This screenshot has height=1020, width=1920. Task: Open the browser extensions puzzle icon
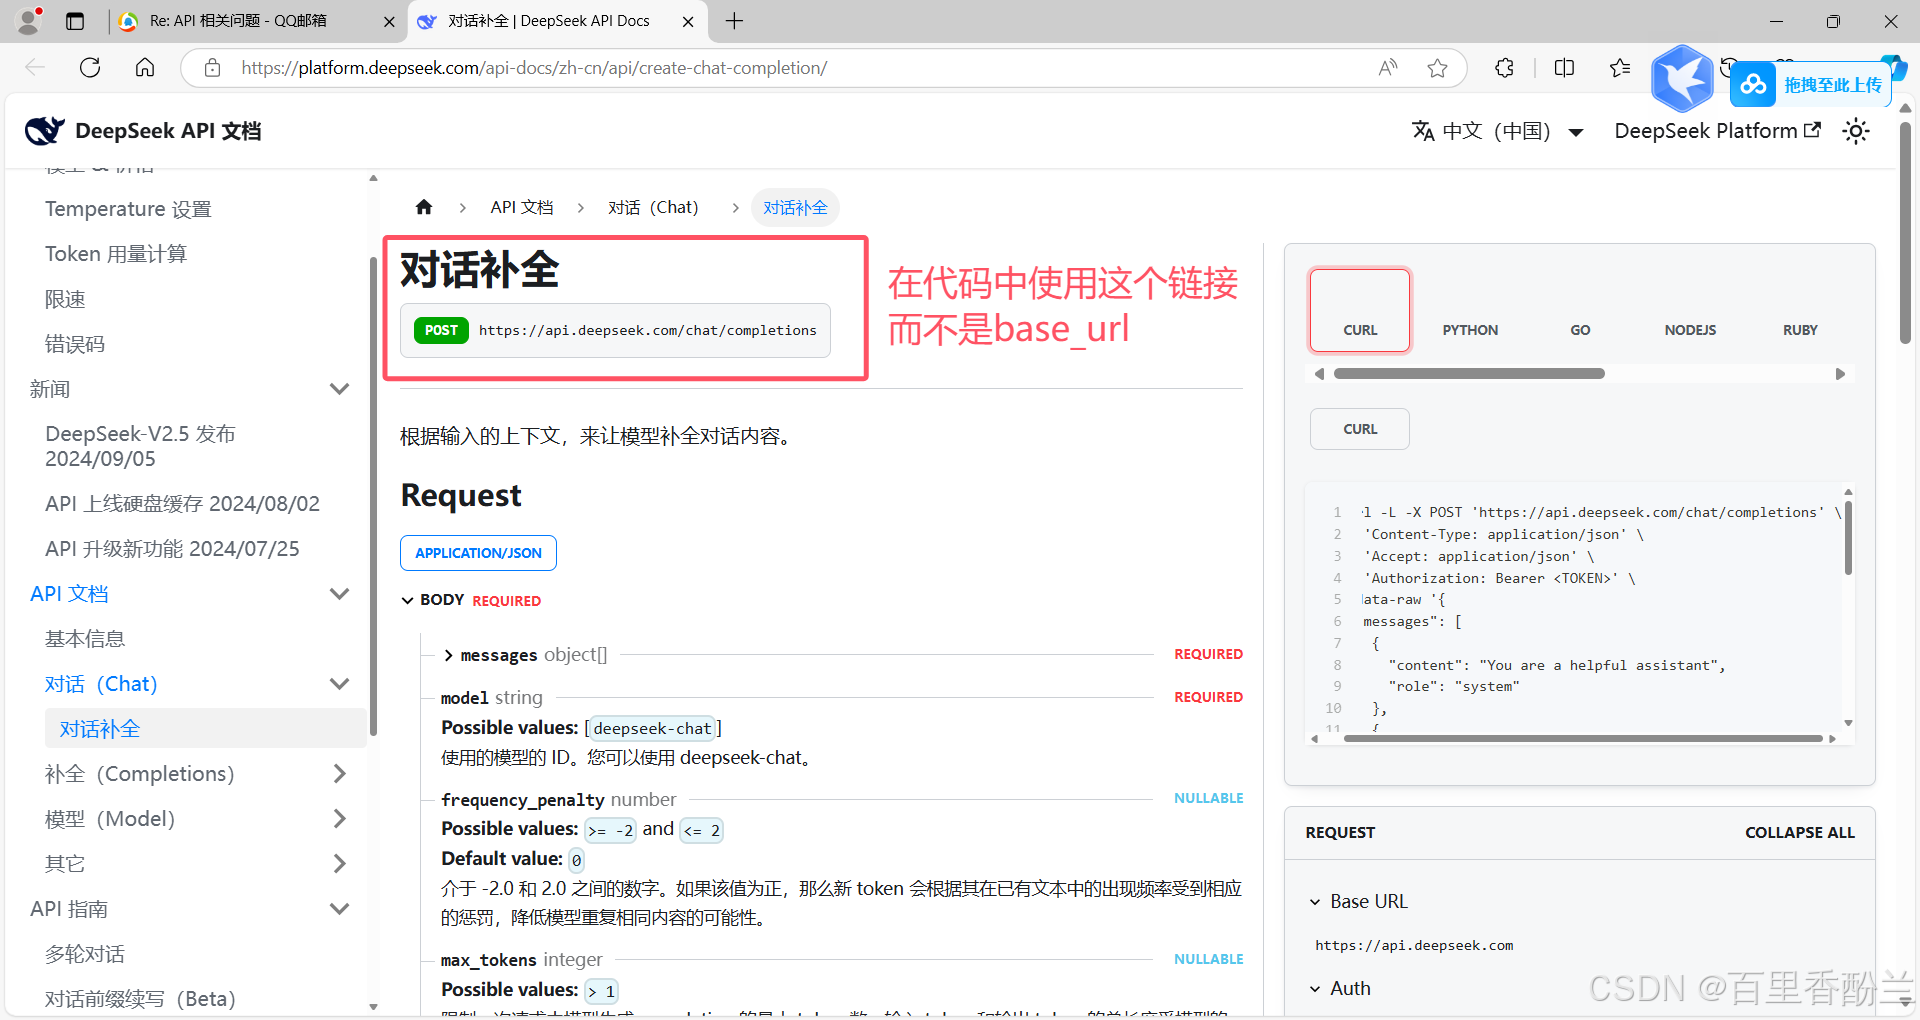click(1504, 68)
